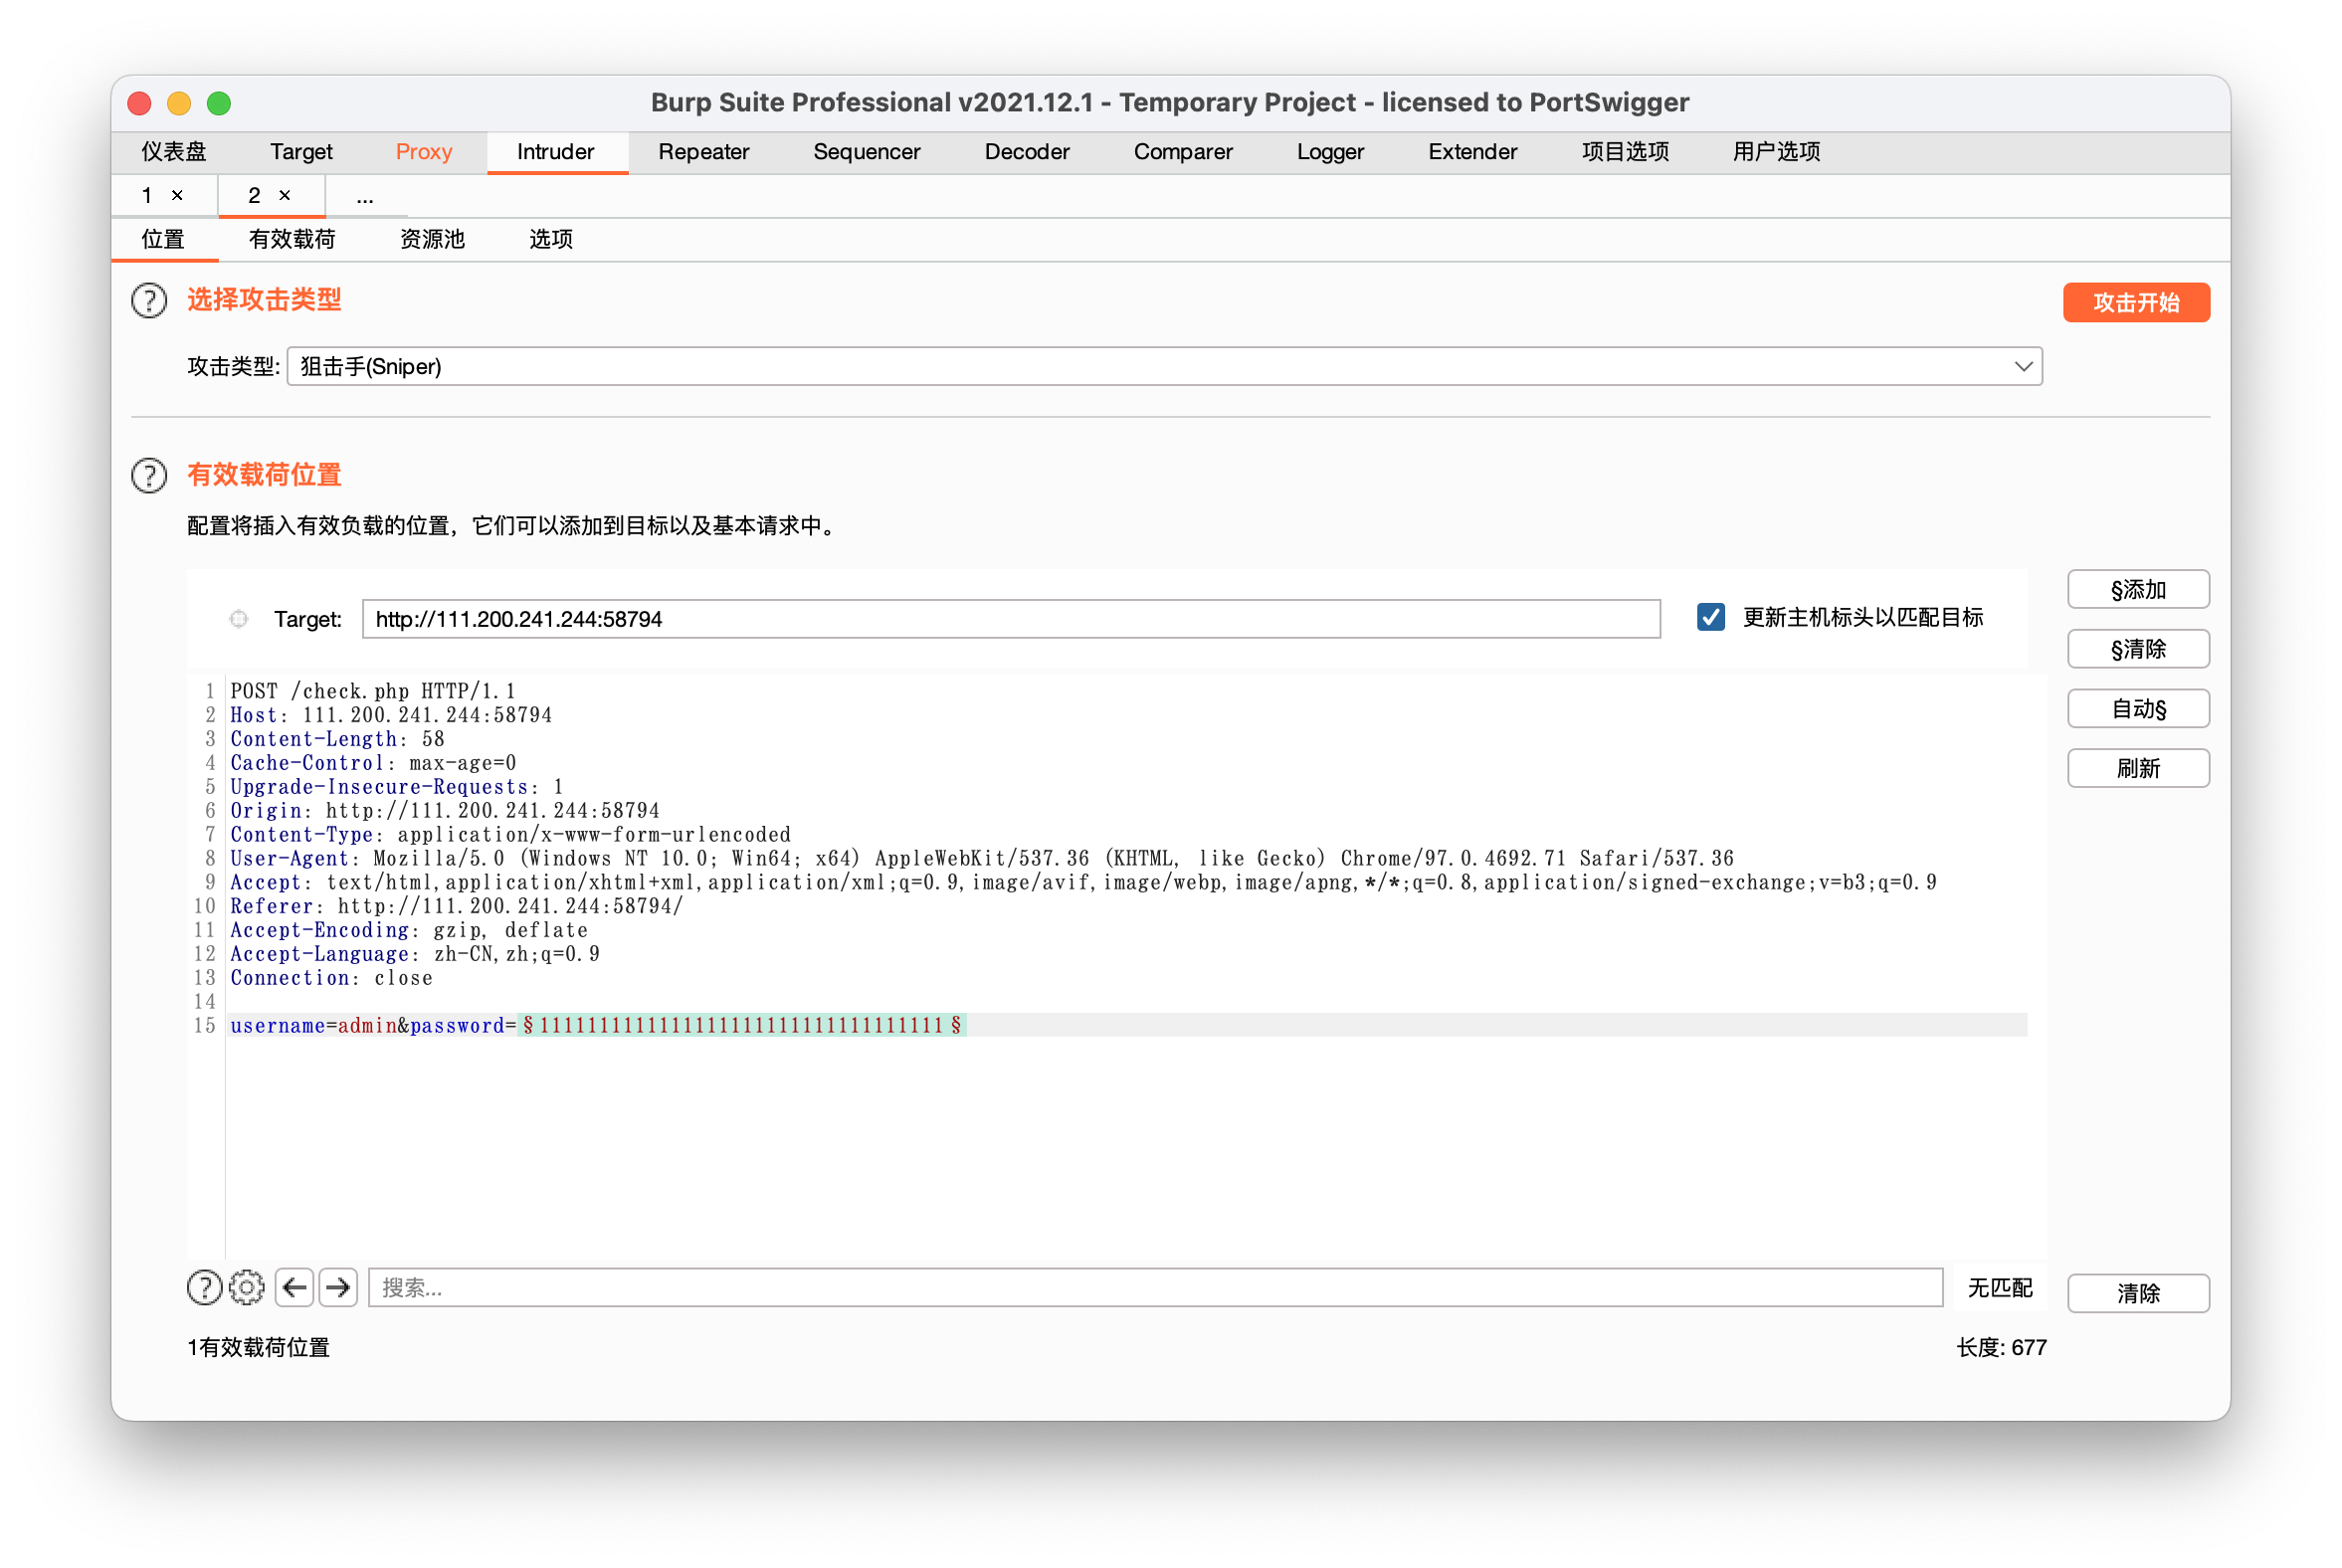2342x1568 pixels.
Task: Switch to the Proxy tab
Action: pyautogui.click(x=424, y=152)
